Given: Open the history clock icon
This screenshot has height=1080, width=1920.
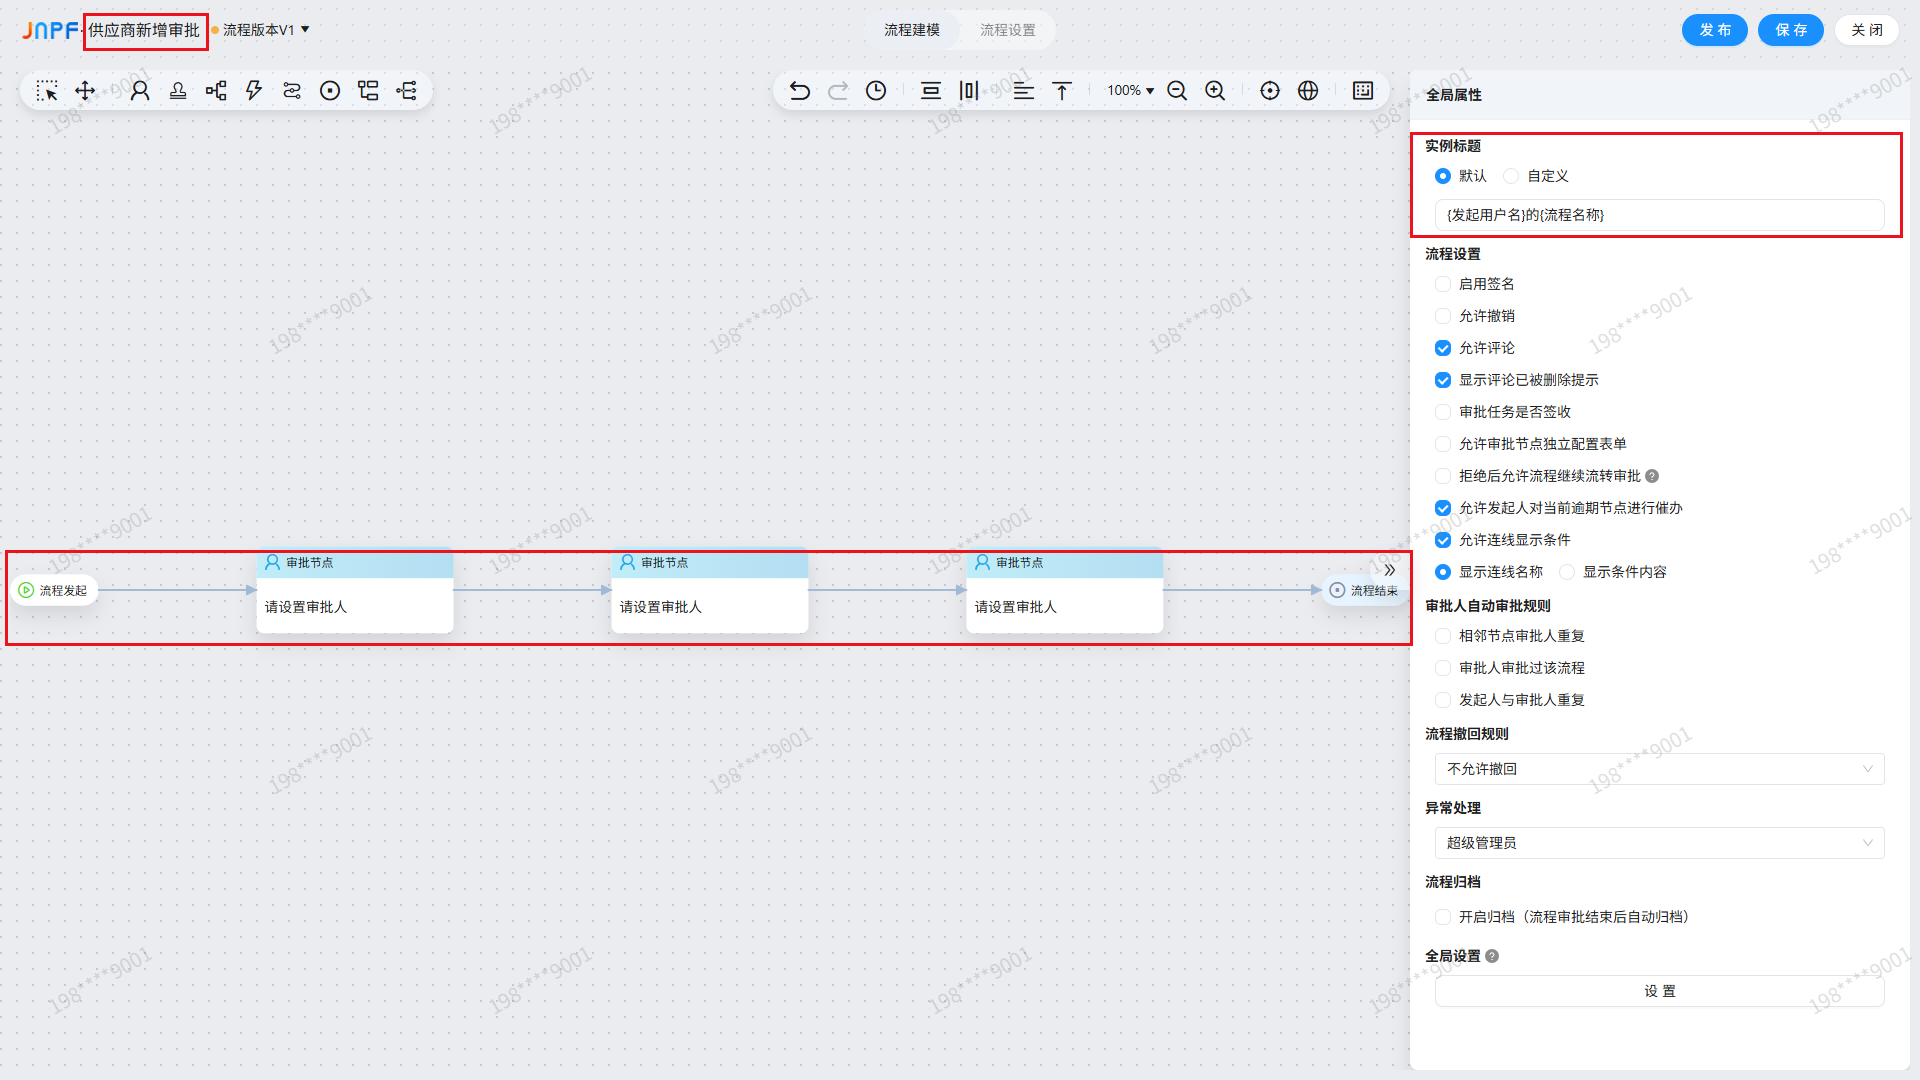Looking at the screenshot, I should [x=876, y=91].
